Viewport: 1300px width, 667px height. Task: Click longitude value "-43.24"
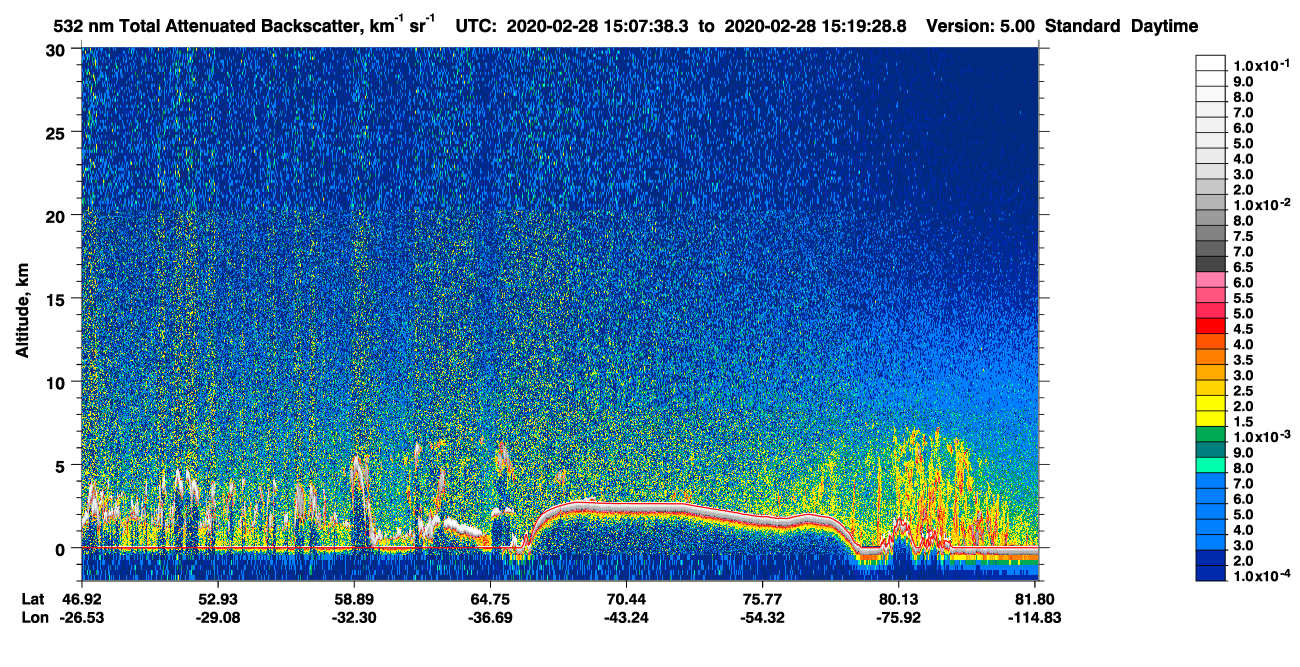point(626,617)
